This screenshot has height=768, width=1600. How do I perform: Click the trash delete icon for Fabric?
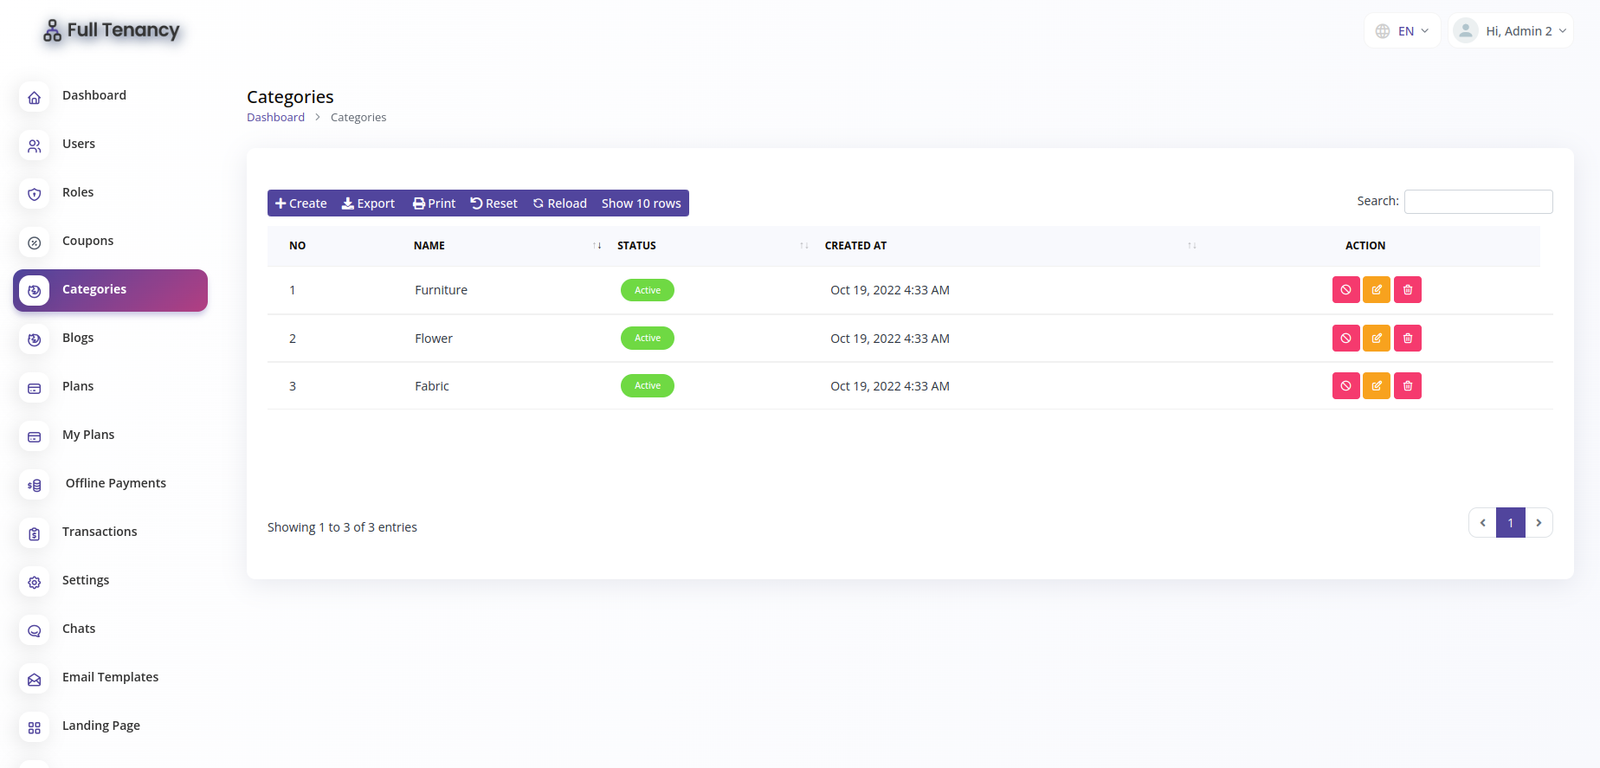pos(1407,386)
